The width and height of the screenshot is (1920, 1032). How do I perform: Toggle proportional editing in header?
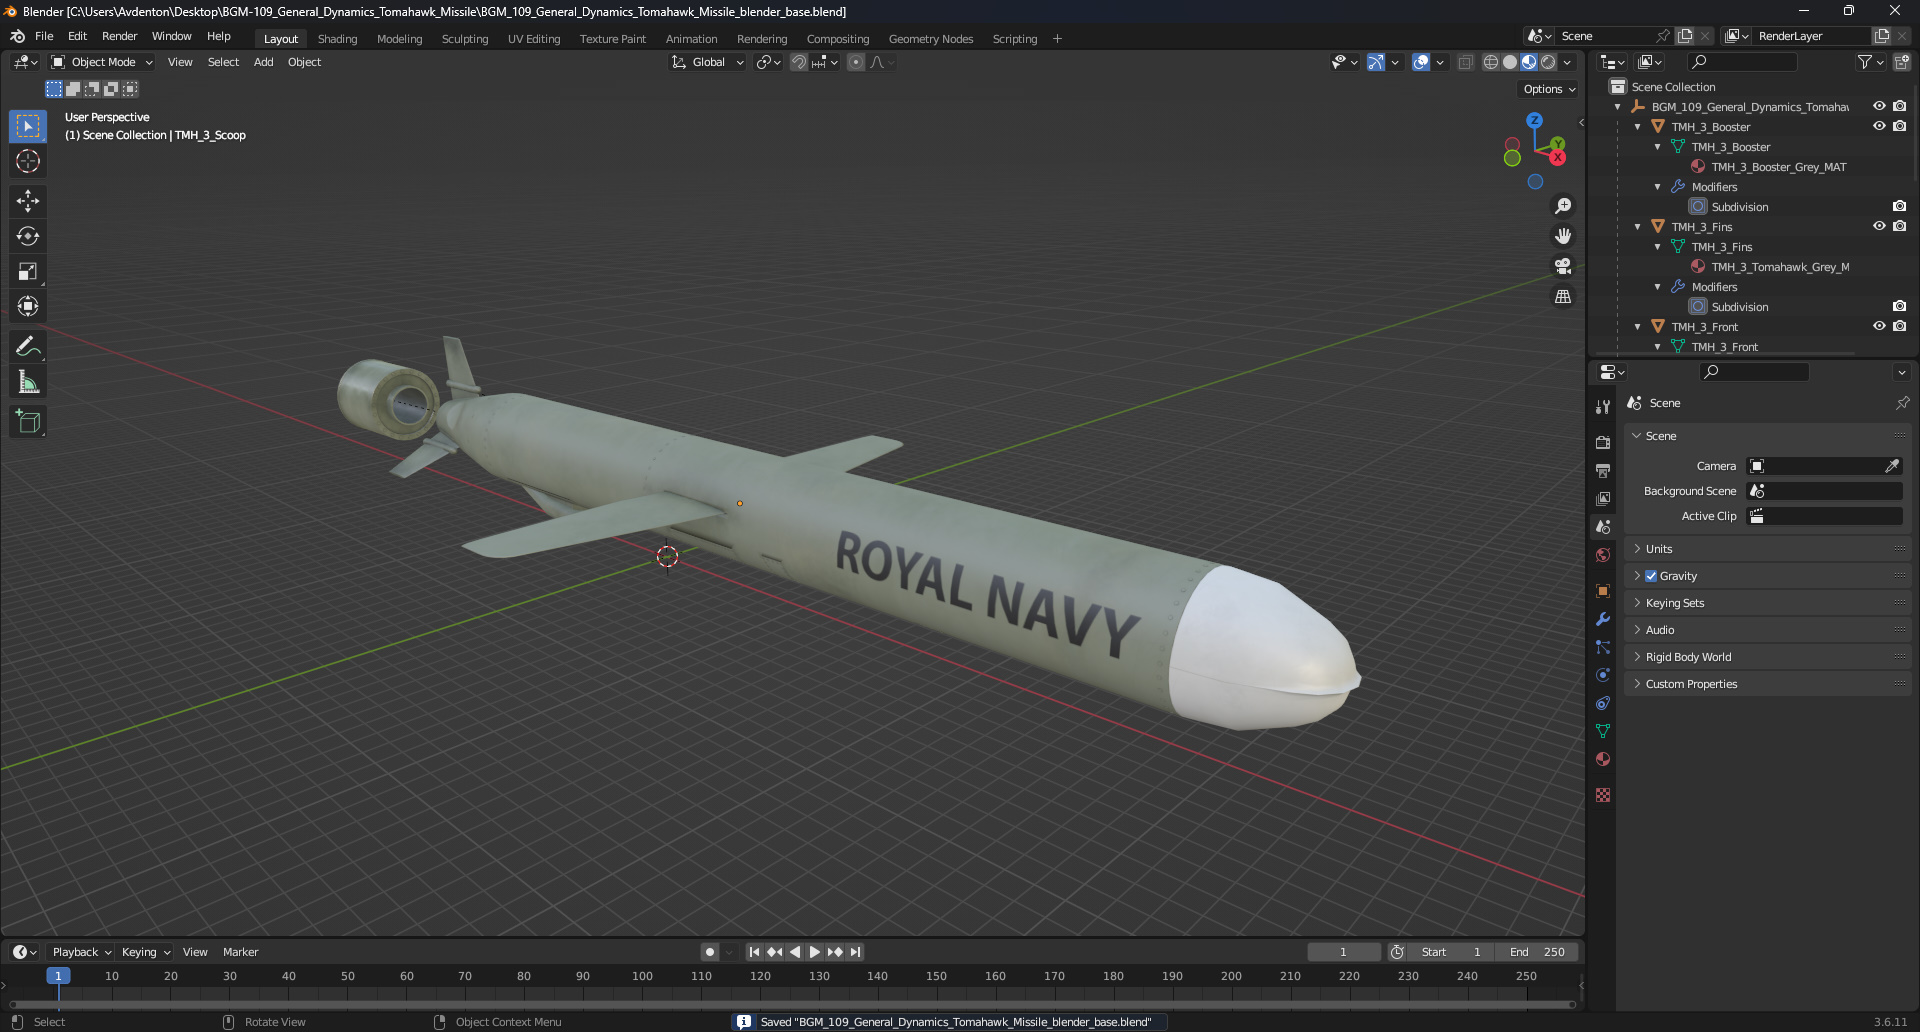tap(856, 62)
